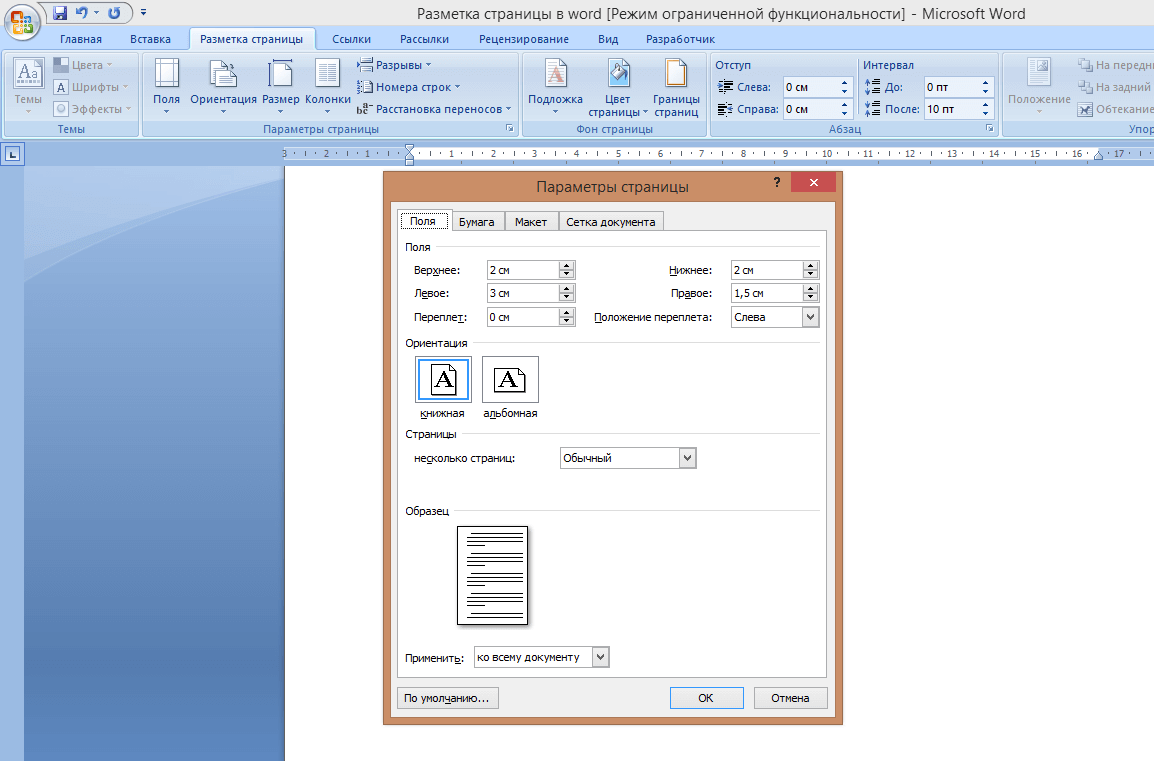Screen dimensions: 1154x761
Task: Open Разрывы breaks menu
Action: coord(394,65)
